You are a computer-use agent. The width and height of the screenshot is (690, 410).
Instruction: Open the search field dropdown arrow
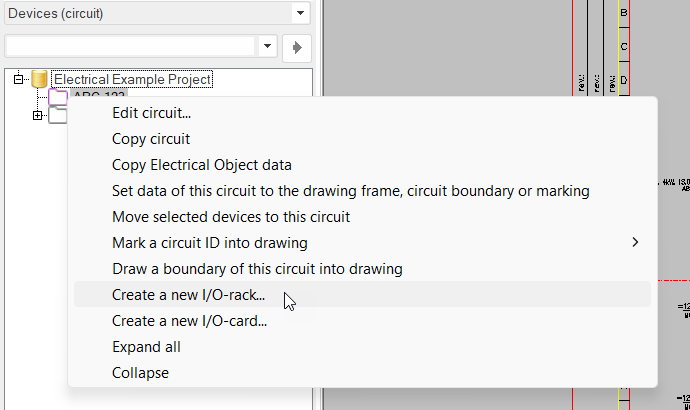267,46
